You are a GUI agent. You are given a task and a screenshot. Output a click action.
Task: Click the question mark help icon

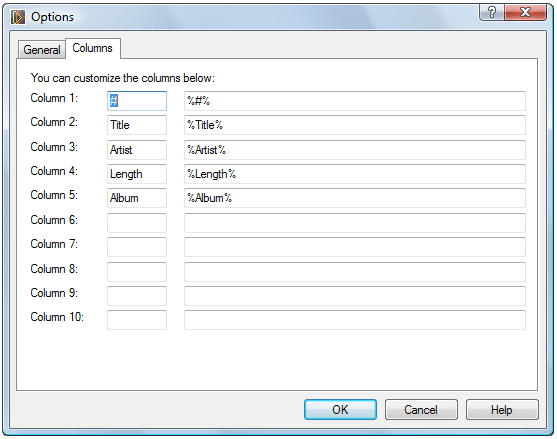click(x=492, y=13)
